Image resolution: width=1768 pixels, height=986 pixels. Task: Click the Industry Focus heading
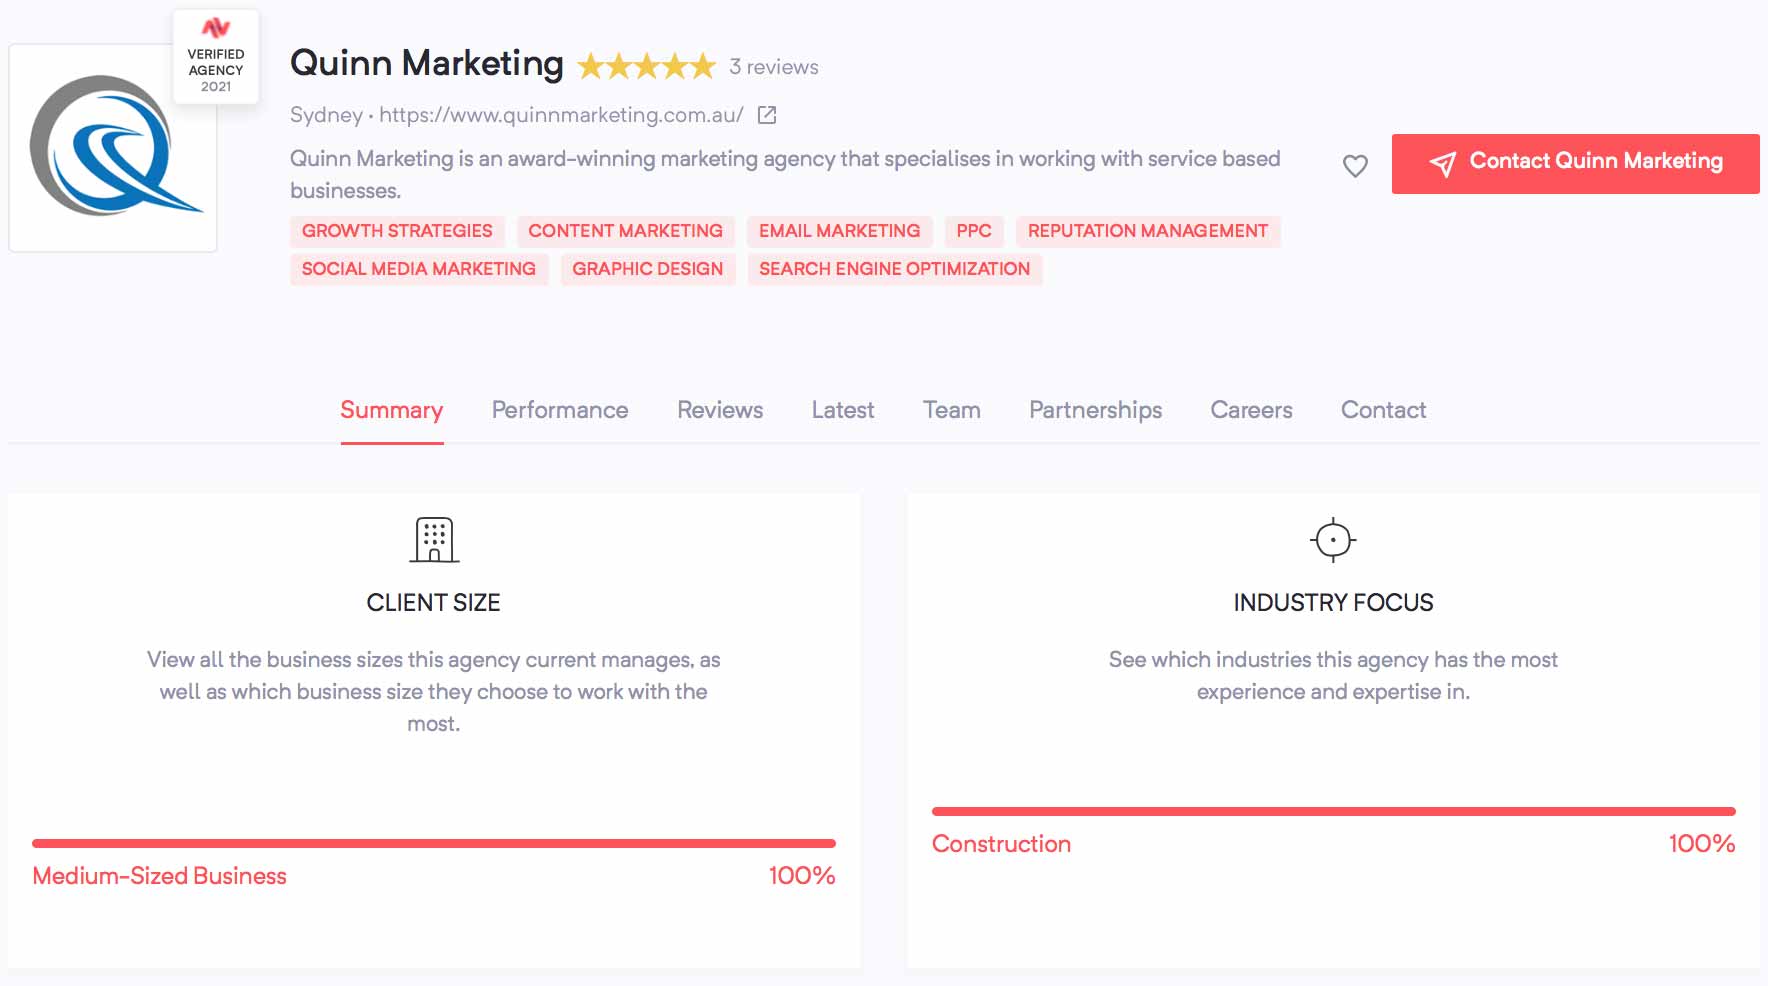(1333, 603)
